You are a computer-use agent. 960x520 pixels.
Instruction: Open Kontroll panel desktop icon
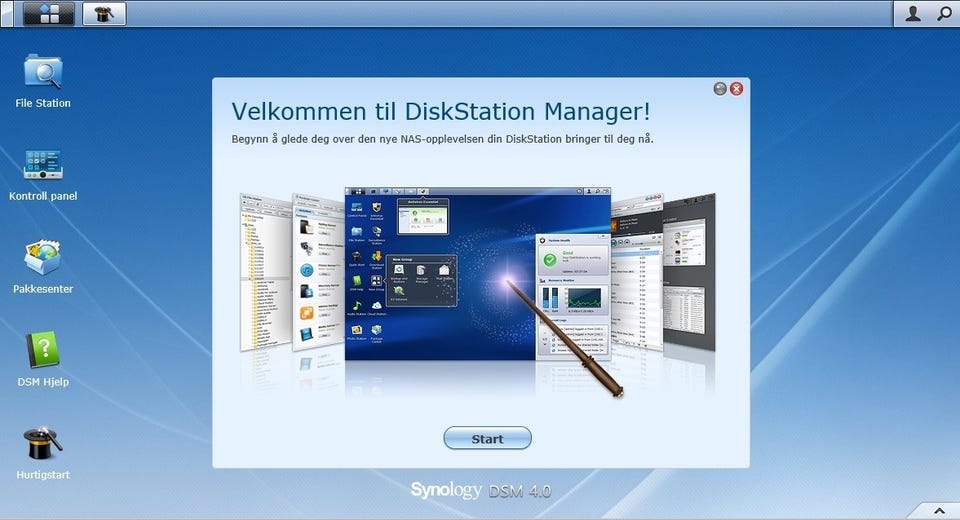pyautogui.click(x=43, y=175)
